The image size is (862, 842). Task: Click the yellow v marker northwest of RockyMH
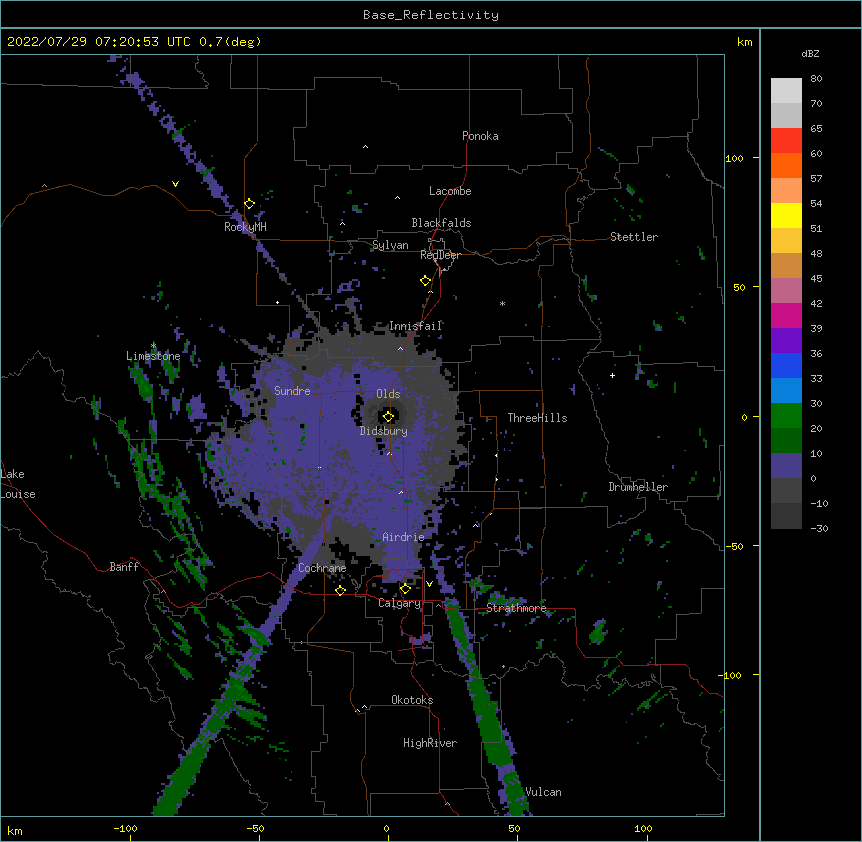pyautogui.click(x=175, y=184)
